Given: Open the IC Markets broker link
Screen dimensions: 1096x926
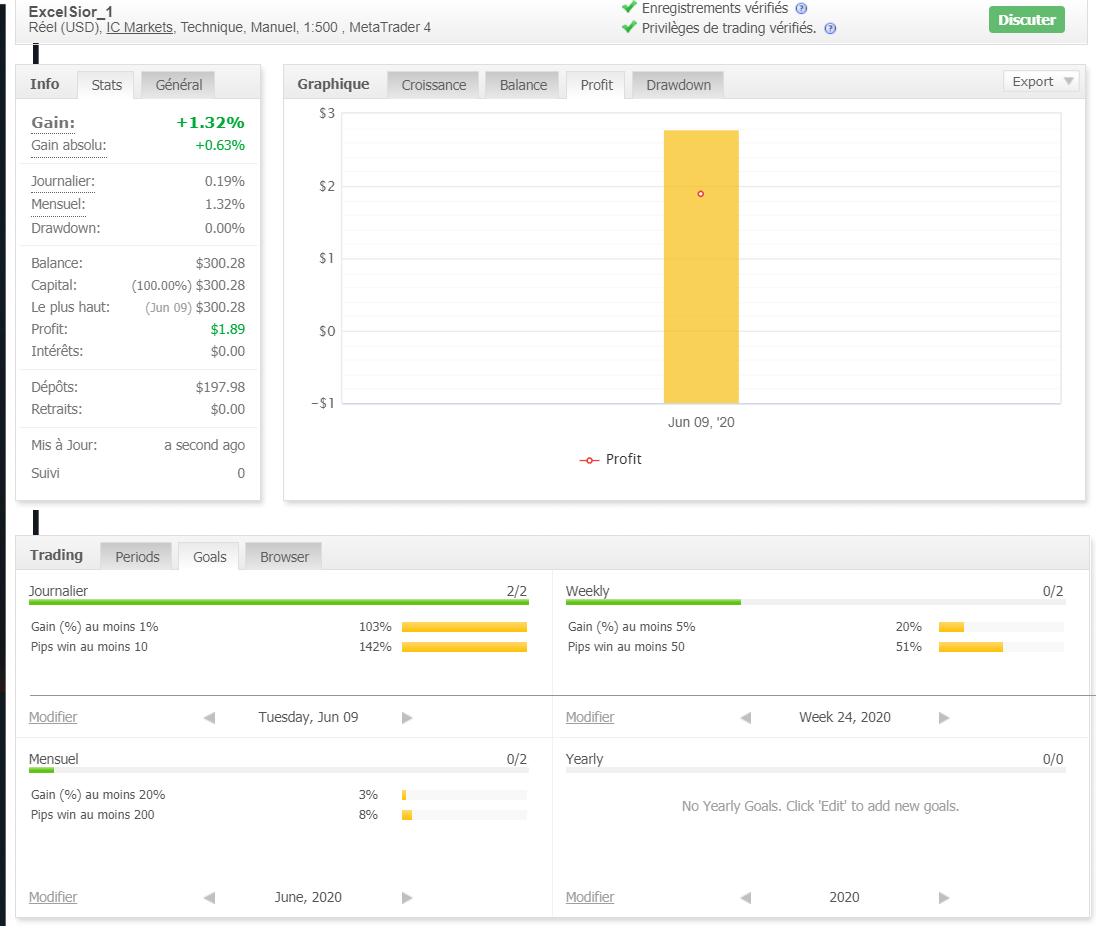Looking at the screenshot, I should tap(139, 27).
